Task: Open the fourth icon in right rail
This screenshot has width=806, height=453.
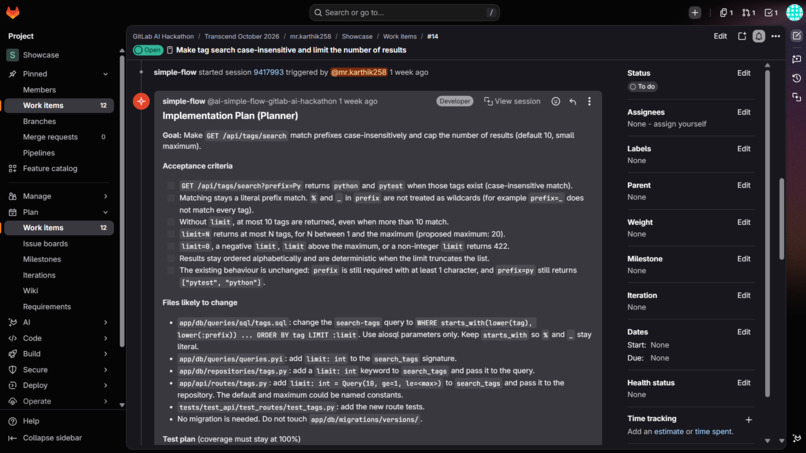Action: [x=796, y=97]
